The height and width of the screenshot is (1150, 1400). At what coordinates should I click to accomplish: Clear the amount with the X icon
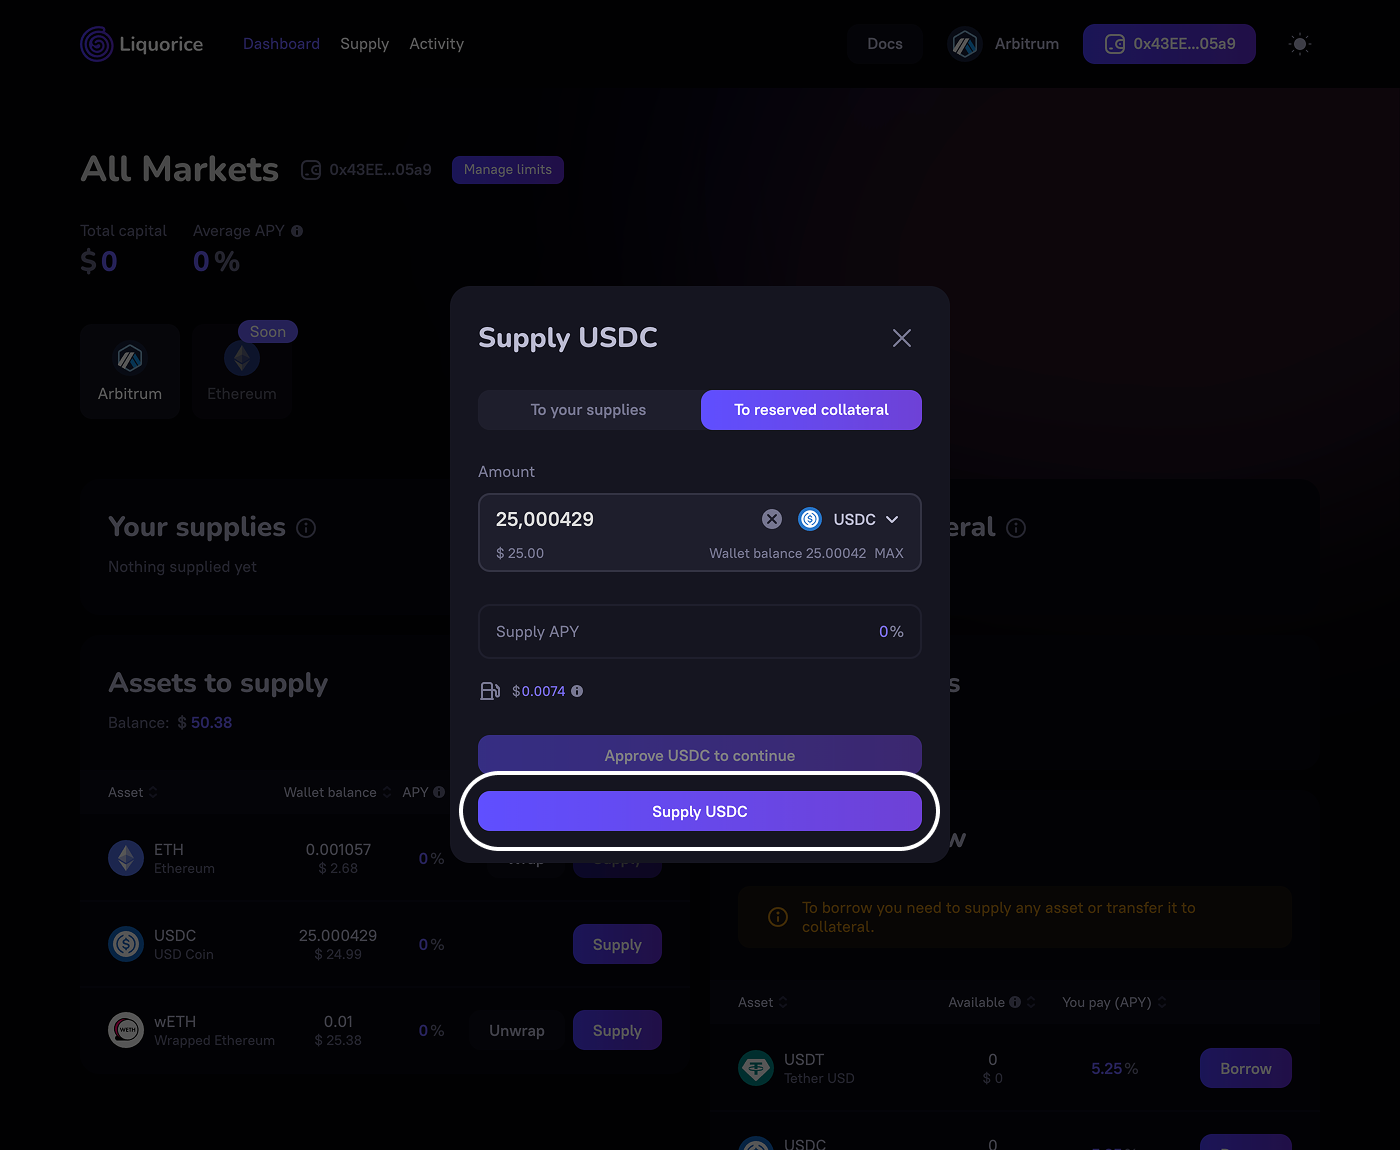coord(772,519)
